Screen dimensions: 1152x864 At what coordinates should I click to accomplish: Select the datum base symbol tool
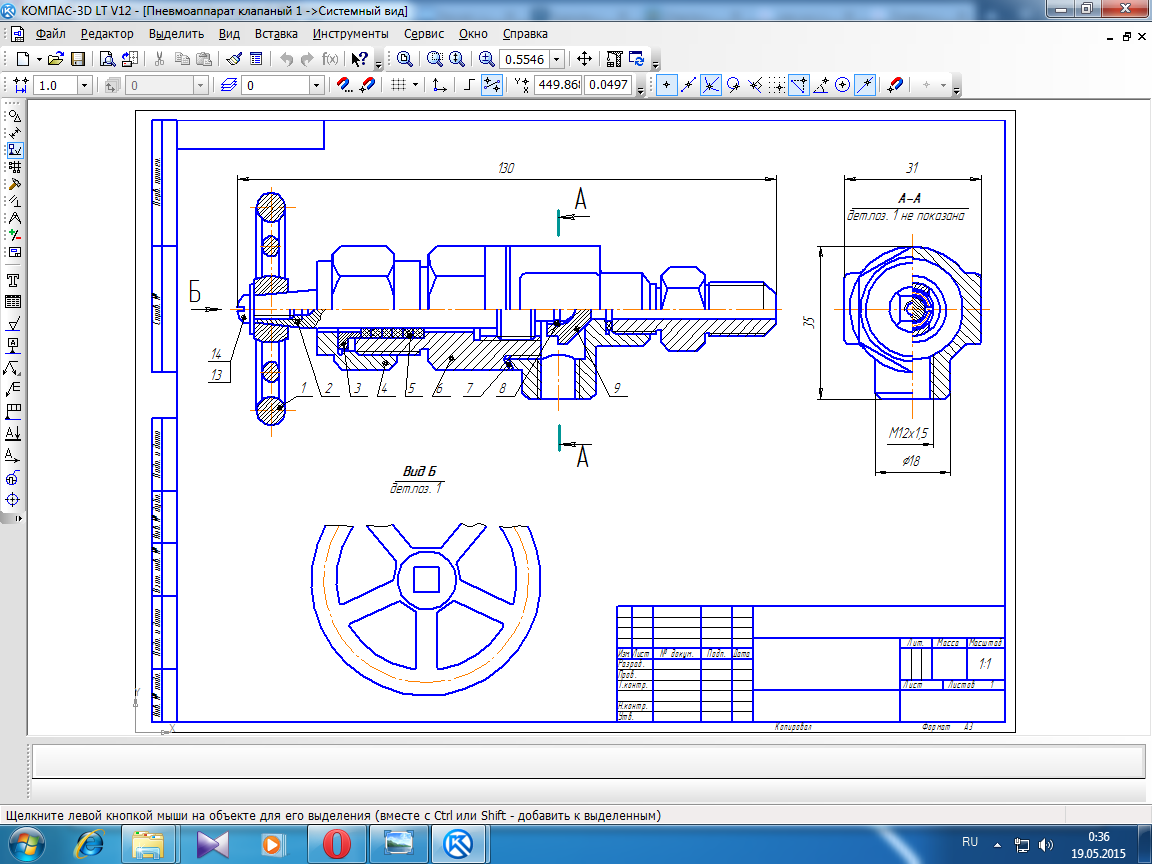coord(12,345)
